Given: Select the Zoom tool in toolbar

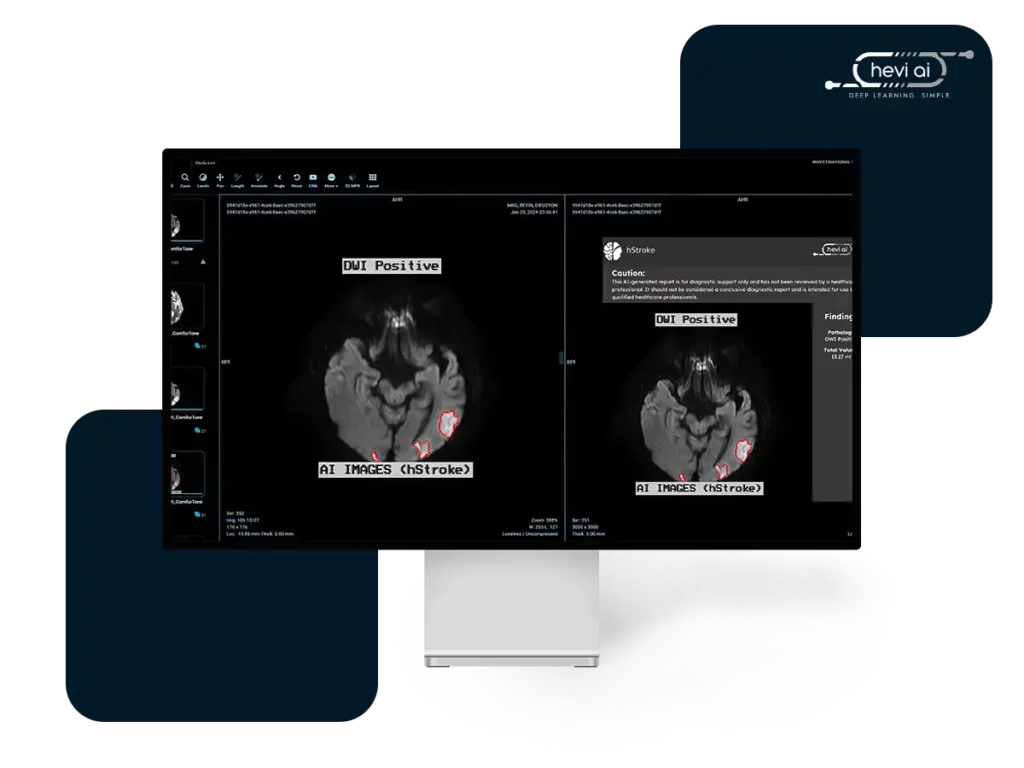Looking at the screenshot, I should point(185,178).
